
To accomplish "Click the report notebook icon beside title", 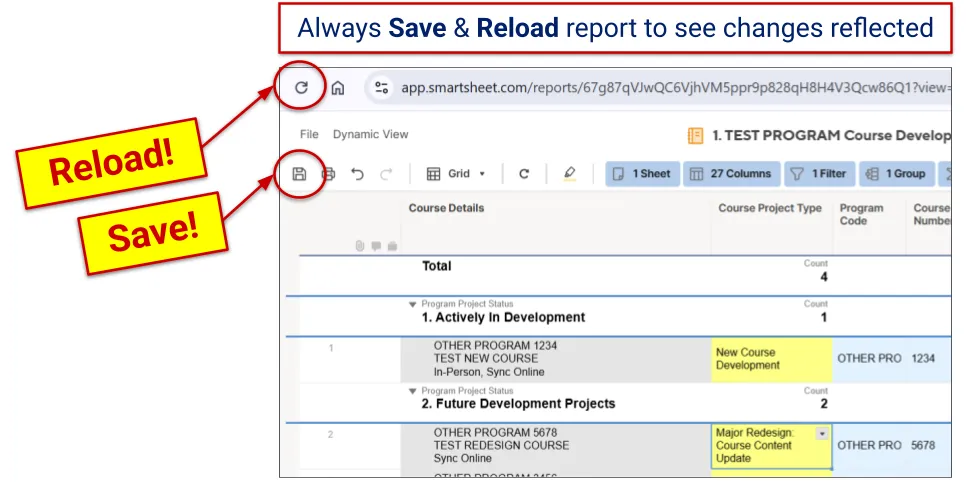I will click(x=695, y=136).
